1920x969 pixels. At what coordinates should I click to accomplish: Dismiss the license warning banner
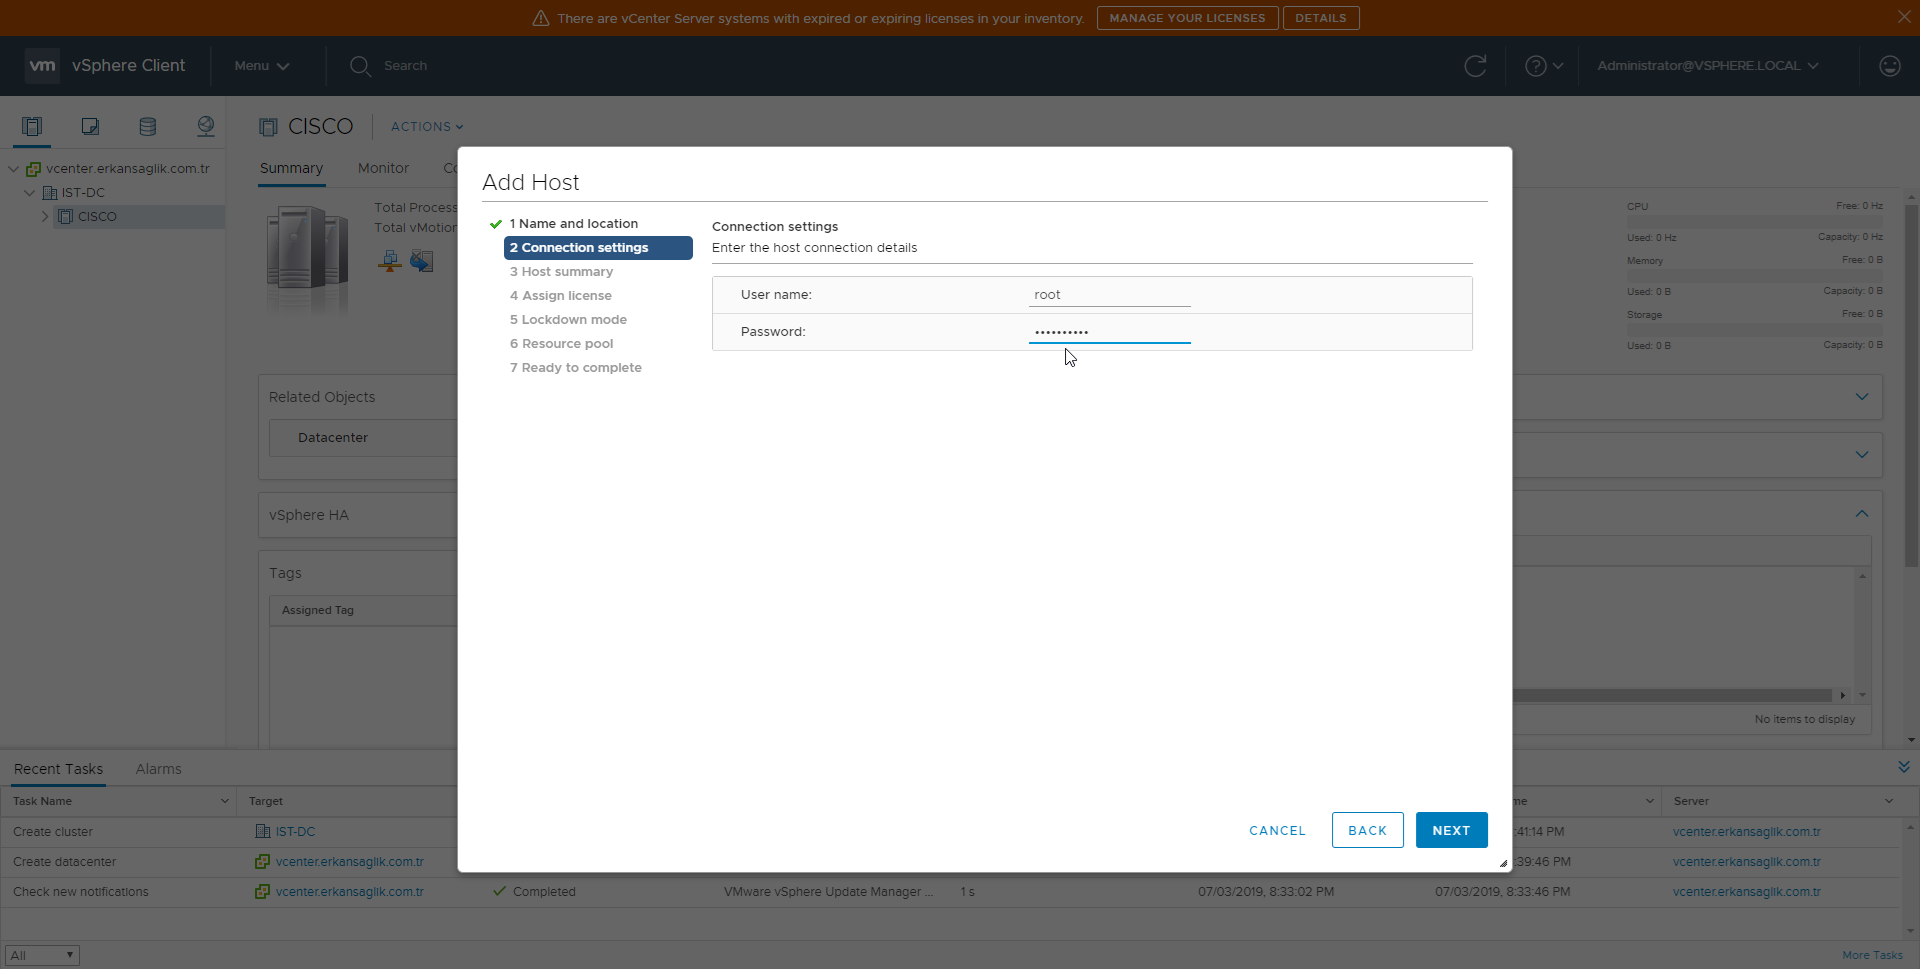click(1904, 17)
